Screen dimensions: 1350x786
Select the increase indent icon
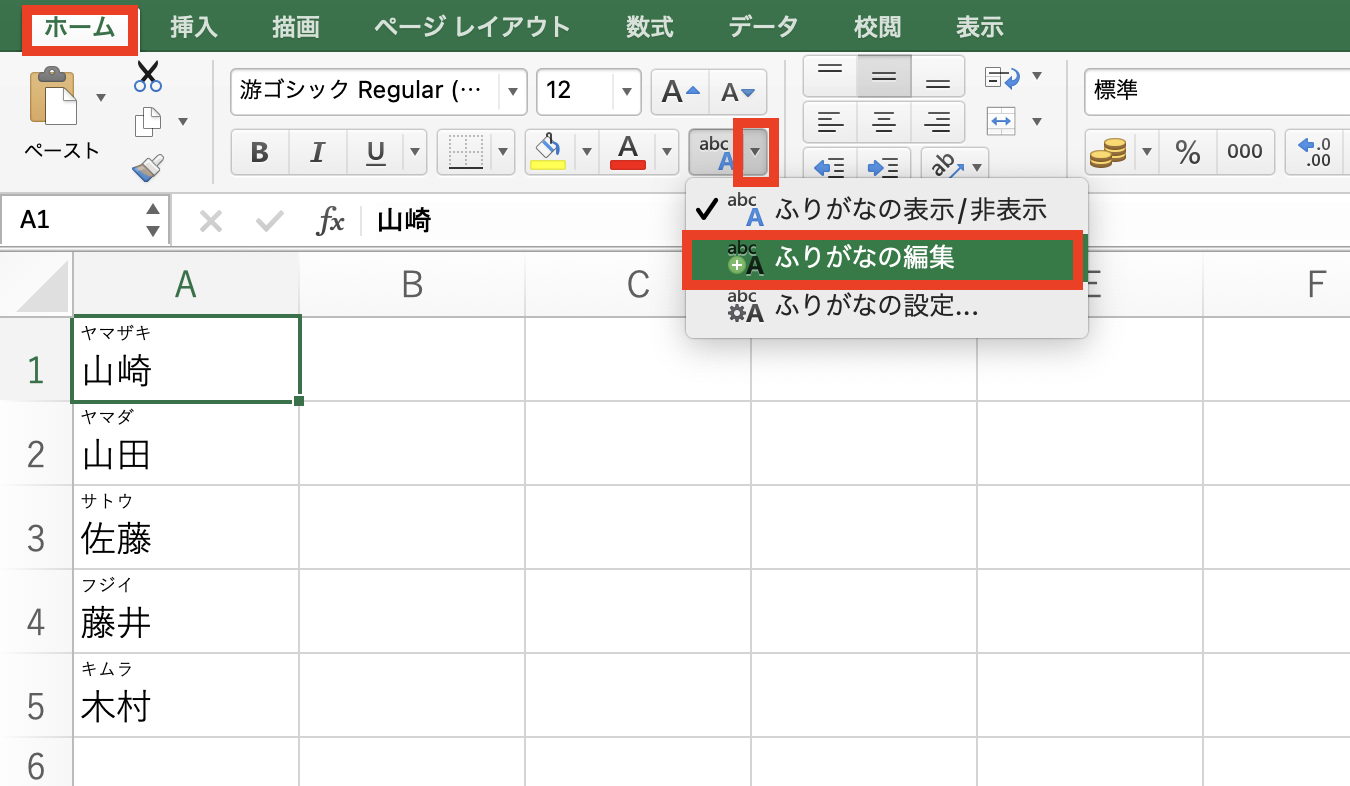pyautogui.click(x=884, y=167)
